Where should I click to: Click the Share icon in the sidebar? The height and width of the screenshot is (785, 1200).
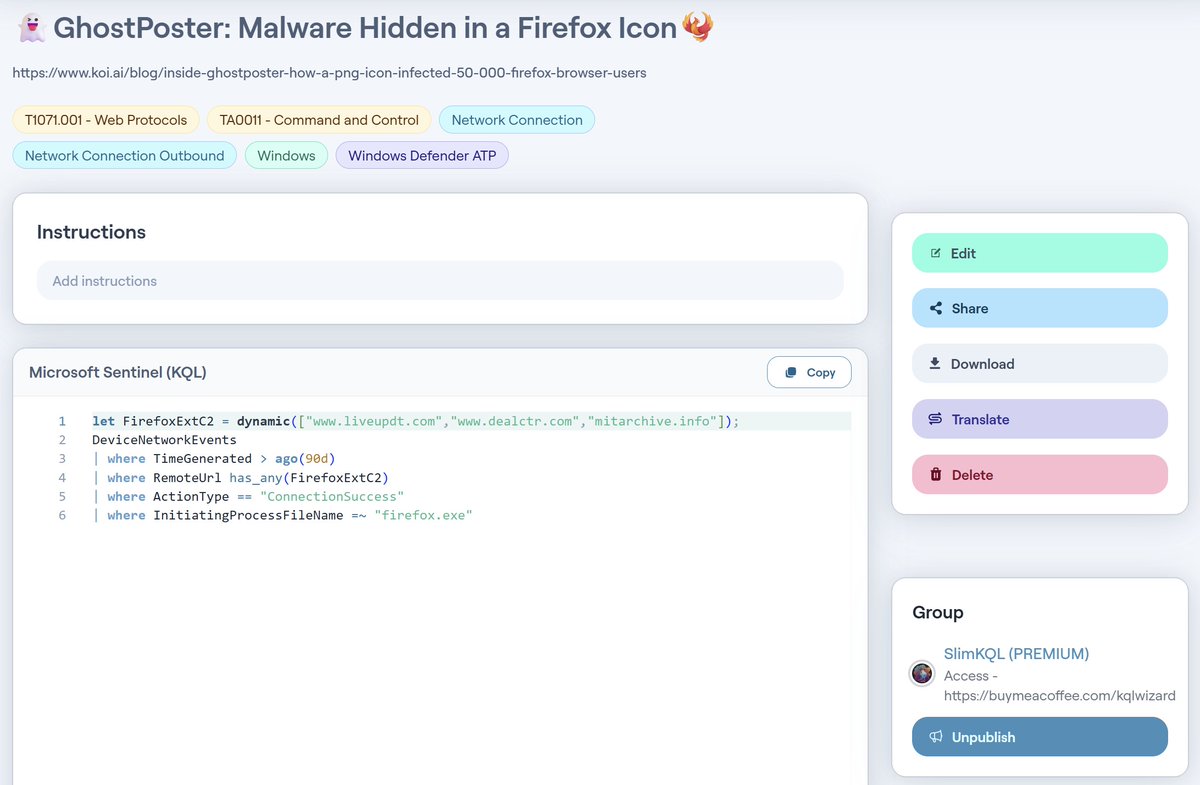coord(934,308)
